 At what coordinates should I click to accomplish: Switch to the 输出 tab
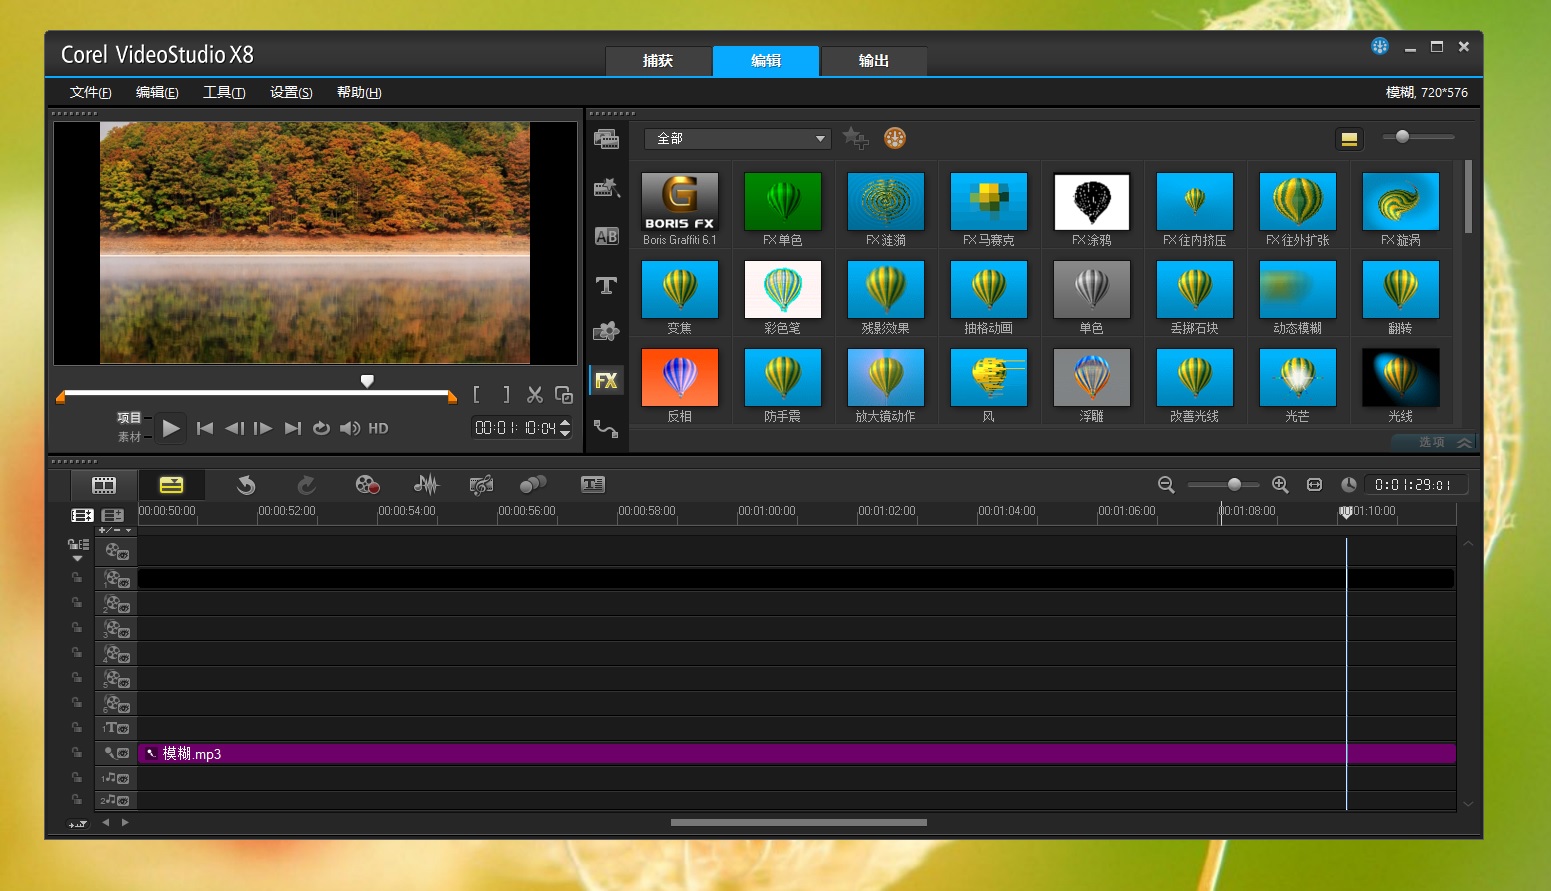click(874, 61)
